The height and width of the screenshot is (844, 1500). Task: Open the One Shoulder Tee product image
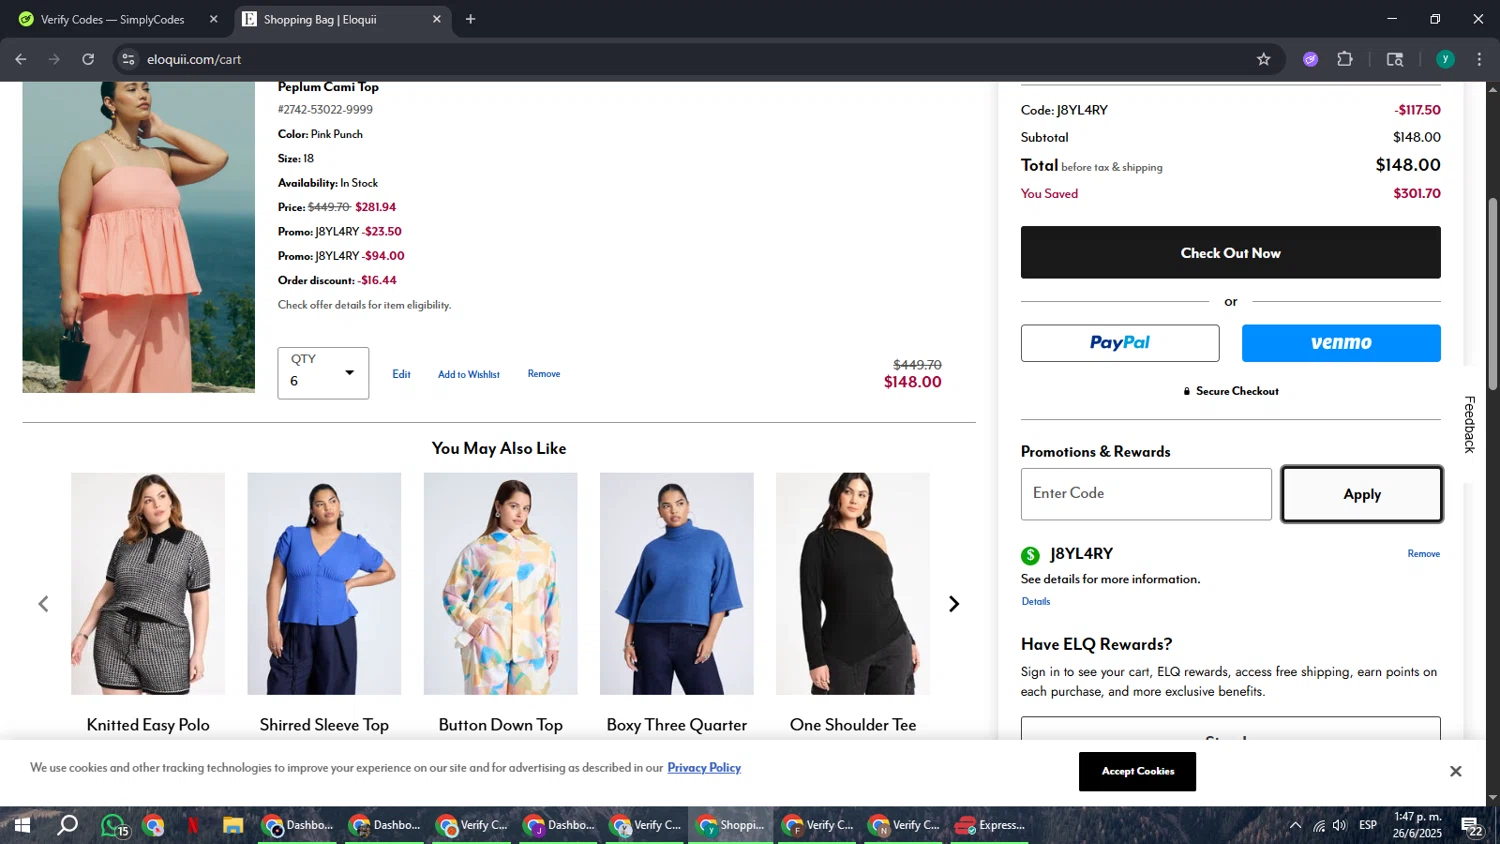(853, 584)
